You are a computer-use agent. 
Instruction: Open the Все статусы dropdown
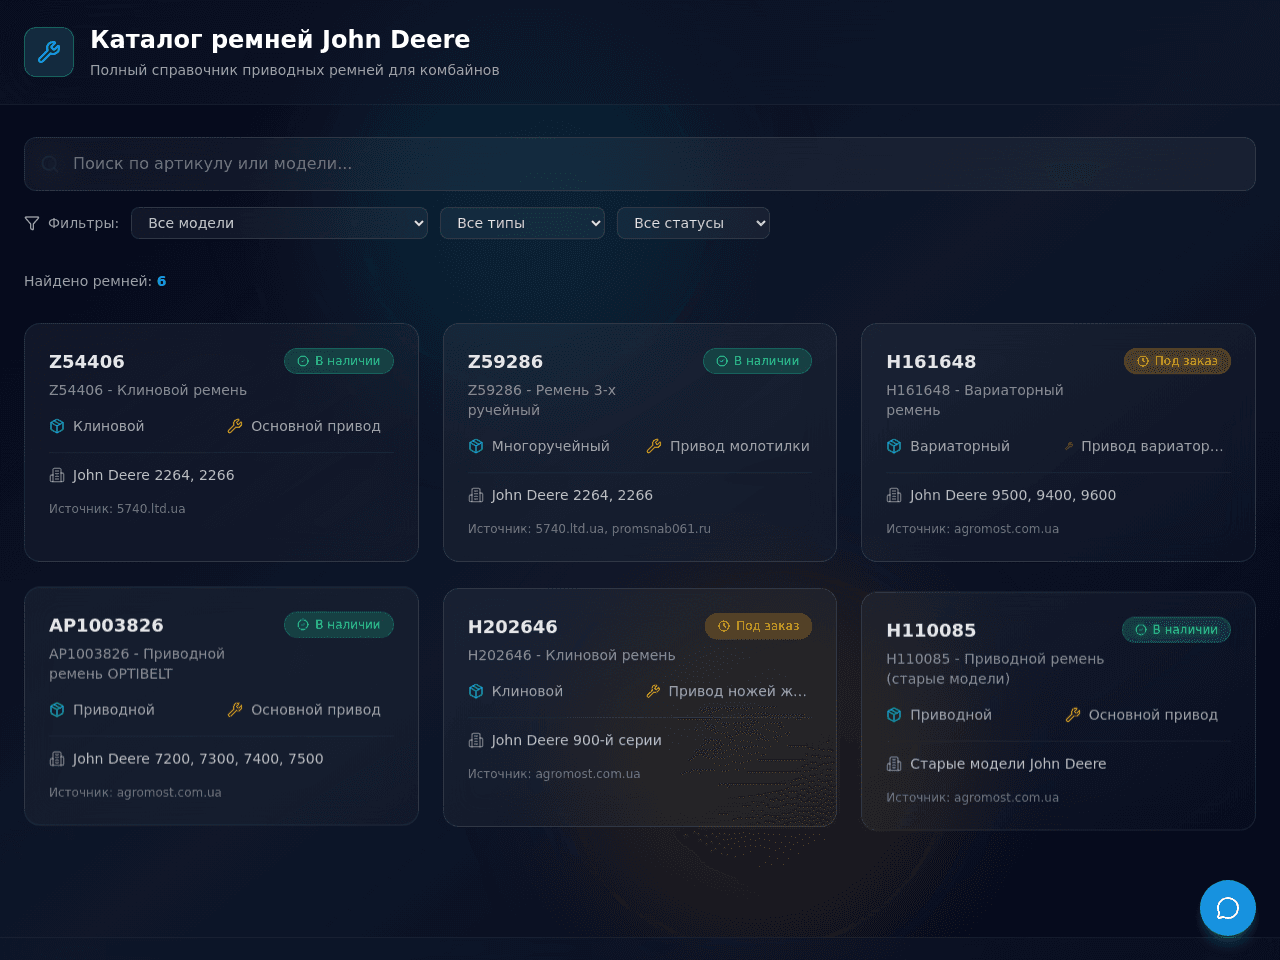pyautogui.click(x=693, y=223)
